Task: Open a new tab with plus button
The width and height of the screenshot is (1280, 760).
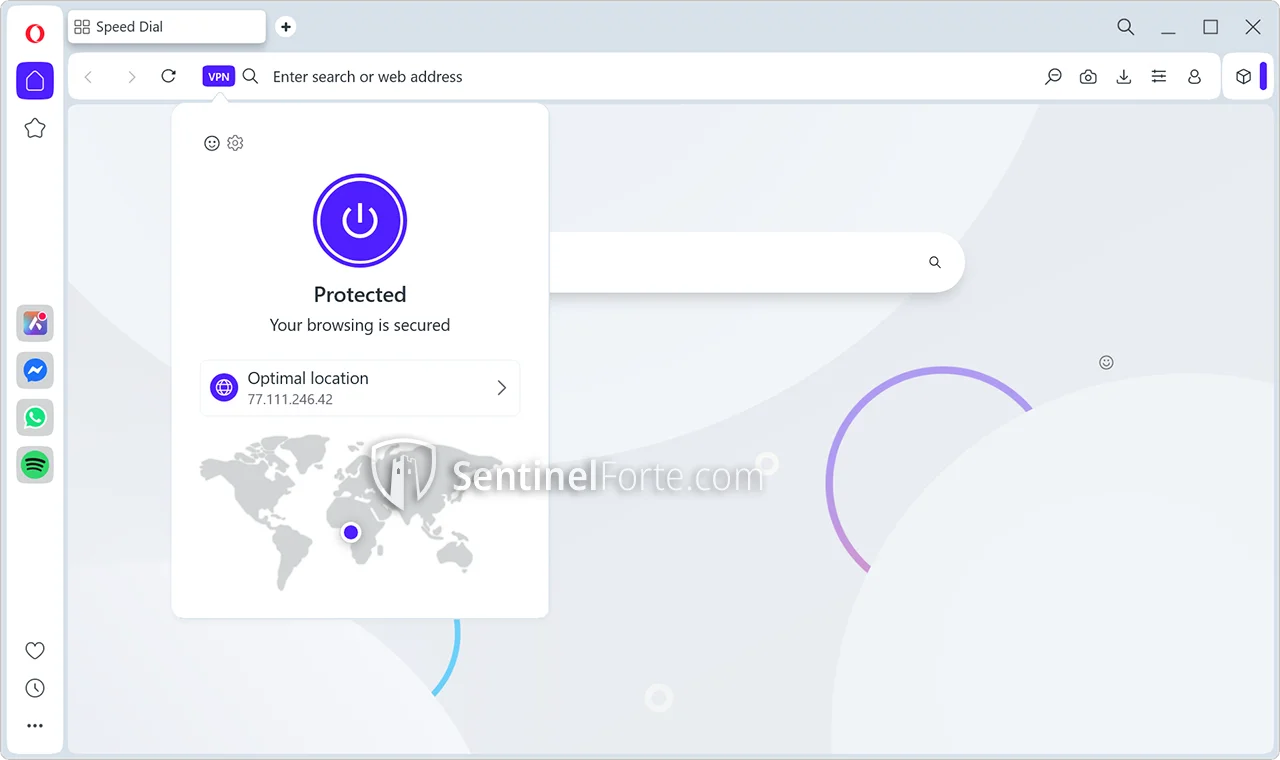Action: [x=286, y=27]
